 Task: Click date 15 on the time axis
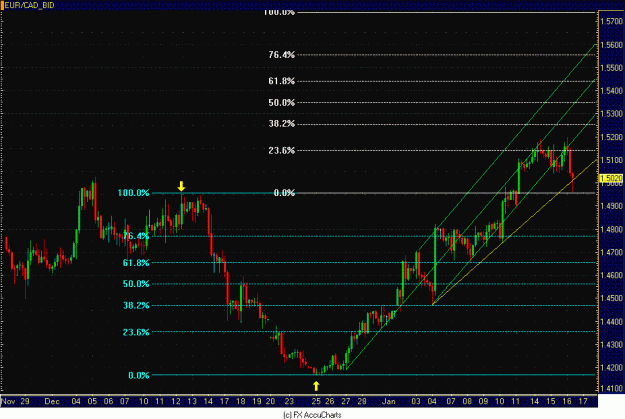pos(550,401)
